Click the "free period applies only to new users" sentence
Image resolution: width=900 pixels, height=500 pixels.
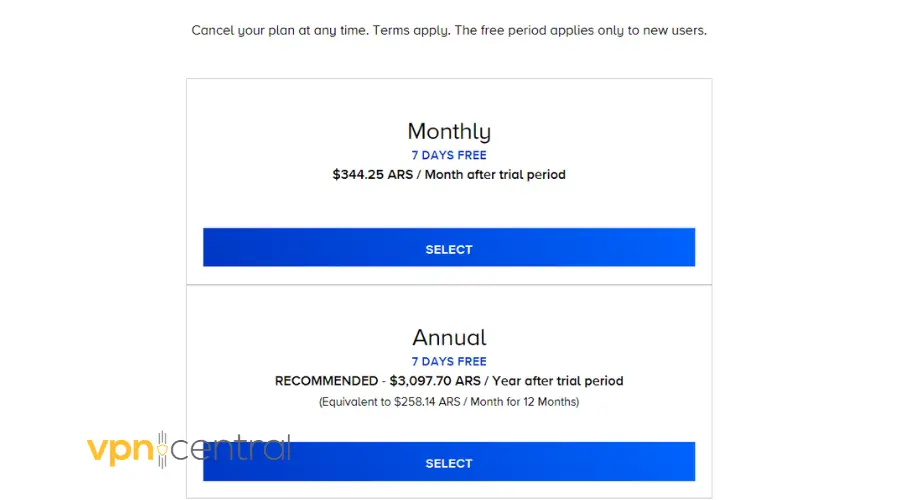[x=580, y=30]
